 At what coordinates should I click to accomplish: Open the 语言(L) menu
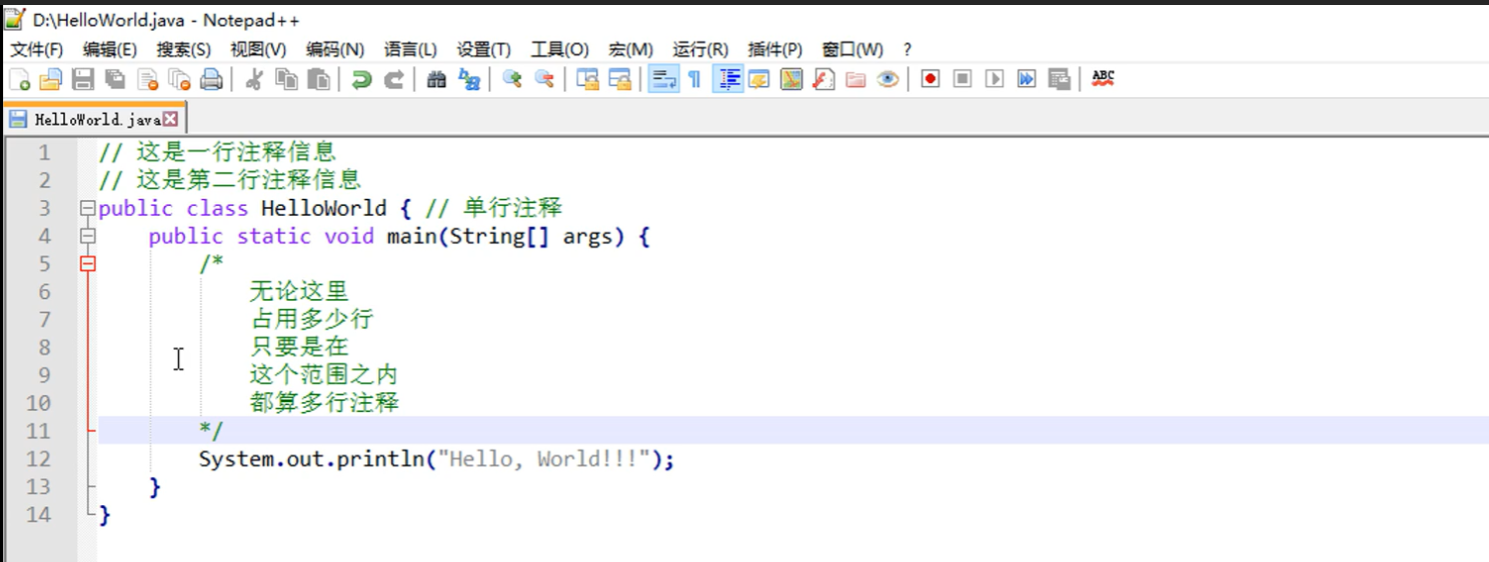411,49
